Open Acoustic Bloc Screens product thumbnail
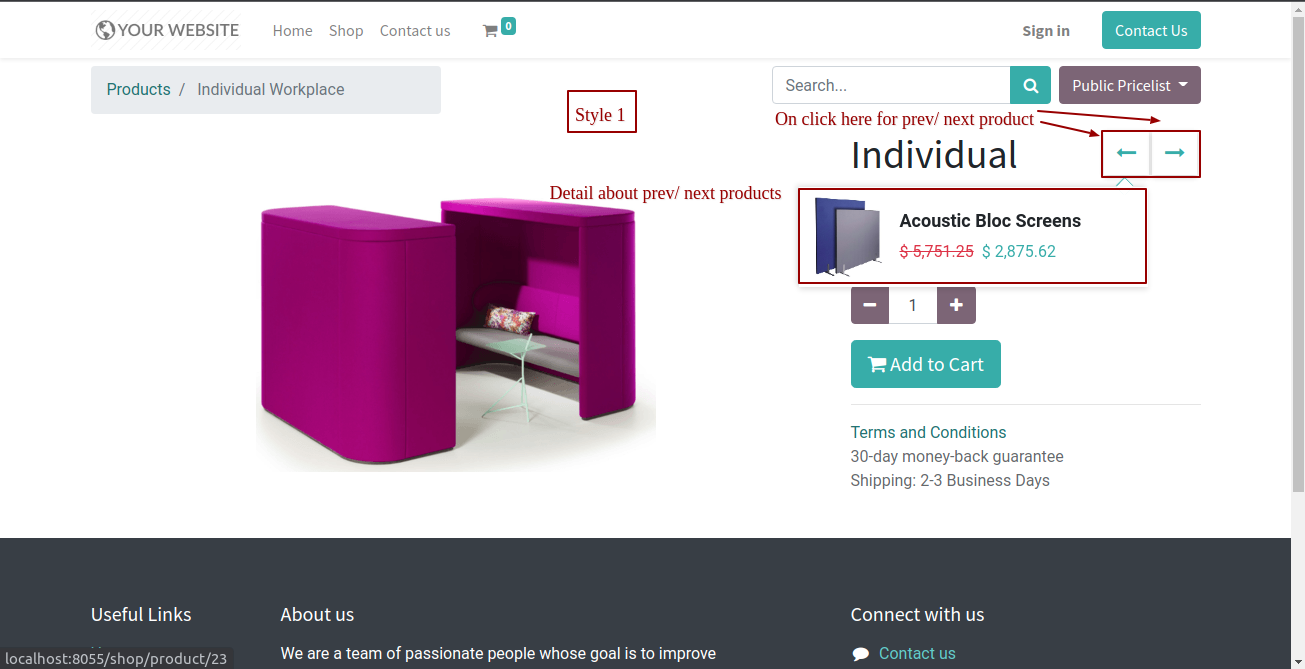 tap(848, 236)
